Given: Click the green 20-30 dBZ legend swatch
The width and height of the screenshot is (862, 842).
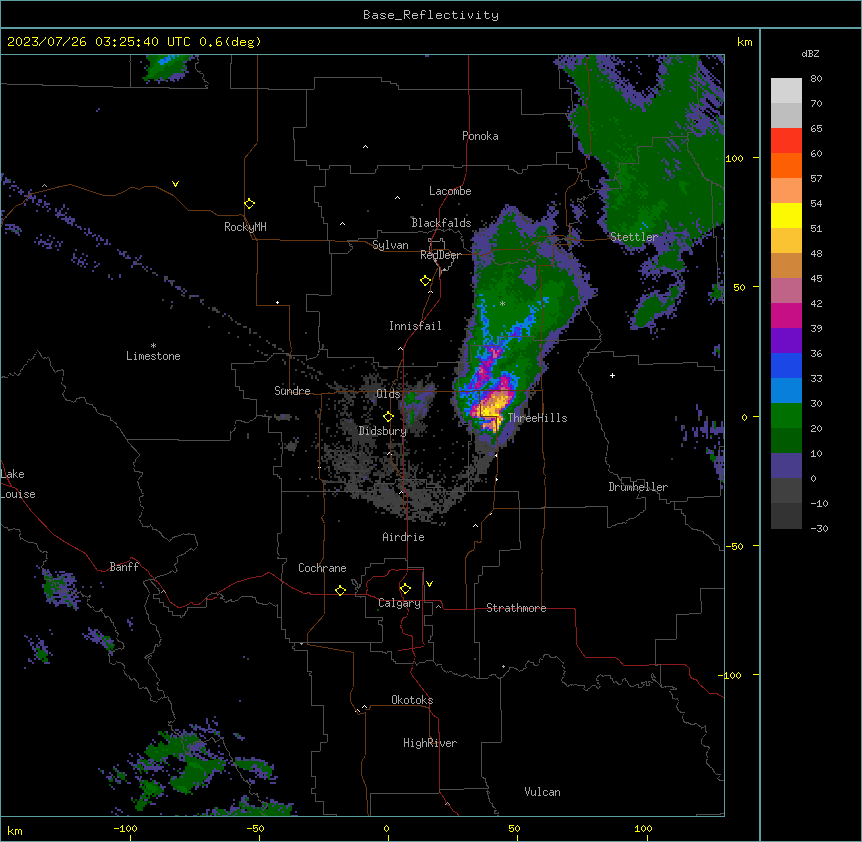Looking at the screenshot, I should click(x=786, y=416).
